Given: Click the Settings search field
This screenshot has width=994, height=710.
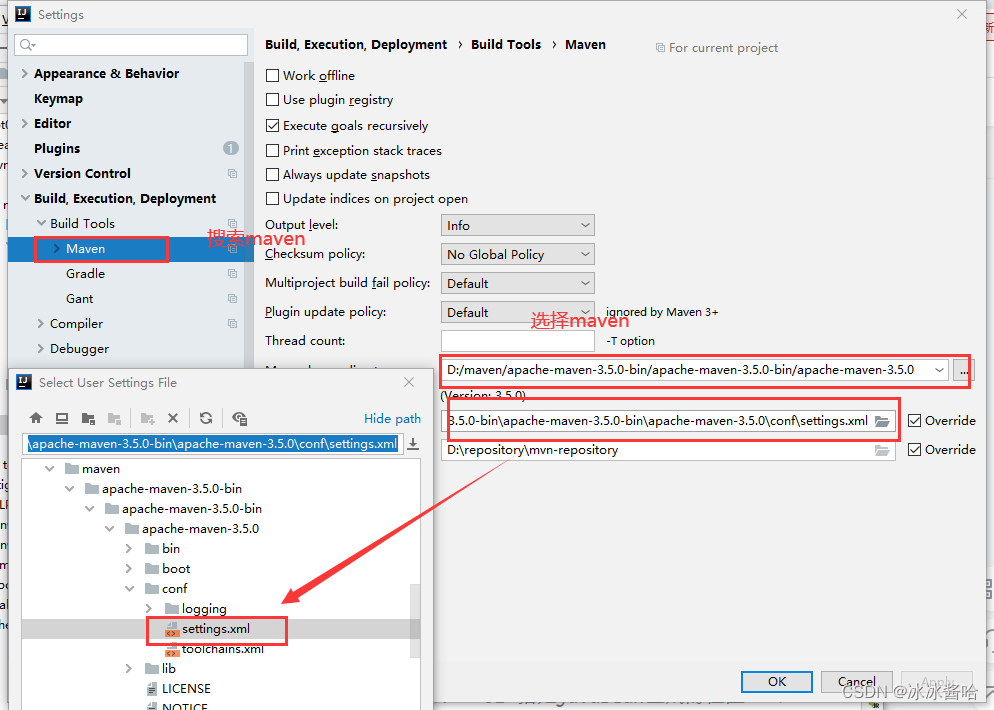Looking at the screenshot, I should point(131,44).
